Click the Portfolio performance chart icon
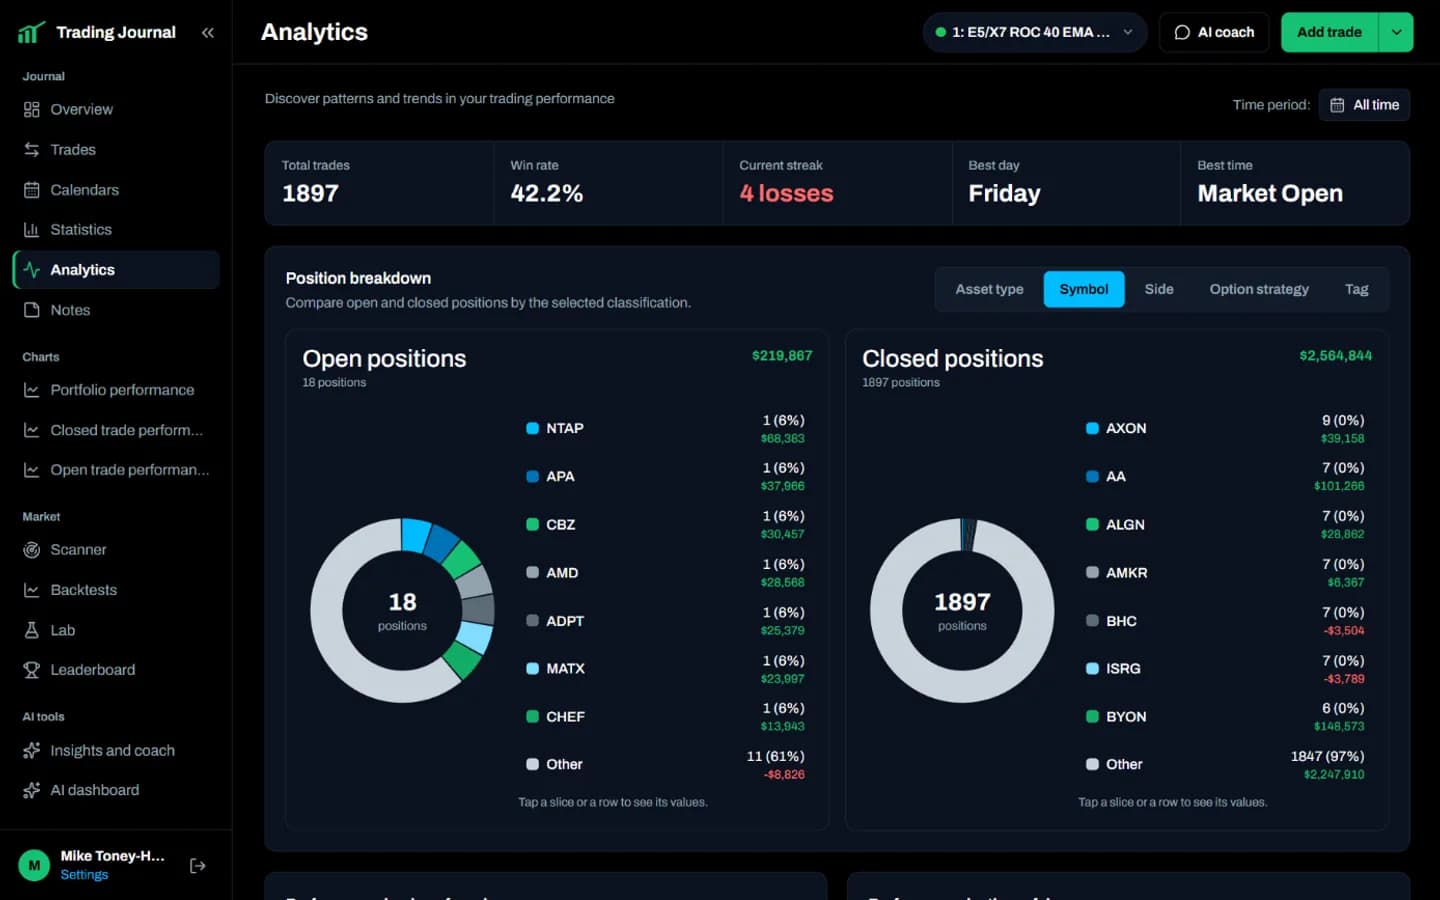Screen dimensions: 1440x900 (x=32, y=390)
